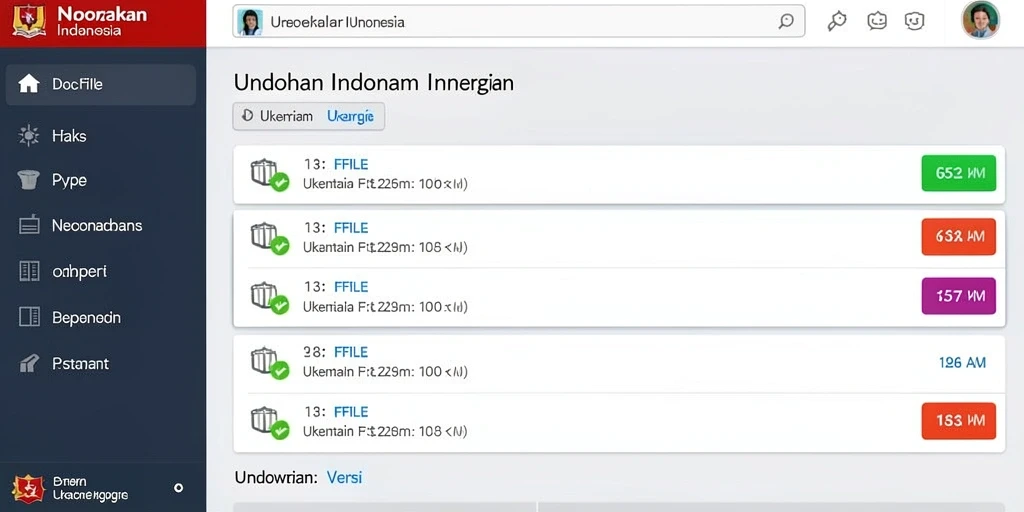Open the Pstanant sidebar entry

tap(80, 364)
